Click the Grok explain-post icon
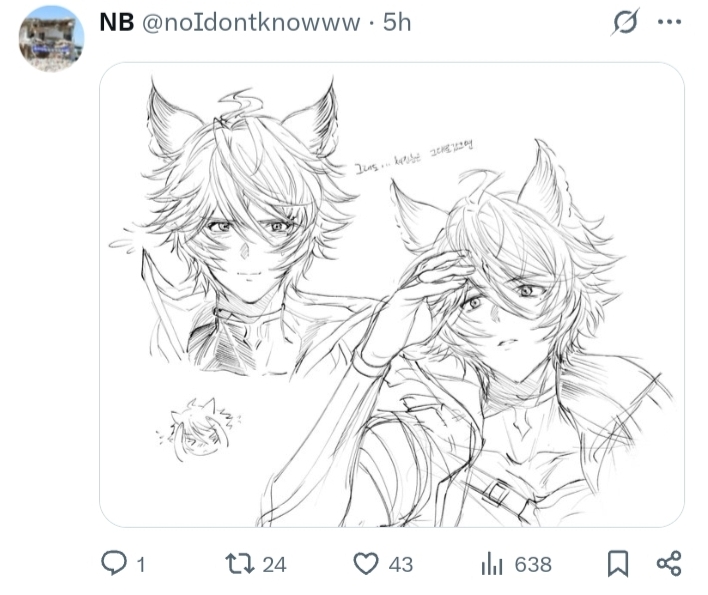This screenshot has height=595, width=708. click(626, 21)
